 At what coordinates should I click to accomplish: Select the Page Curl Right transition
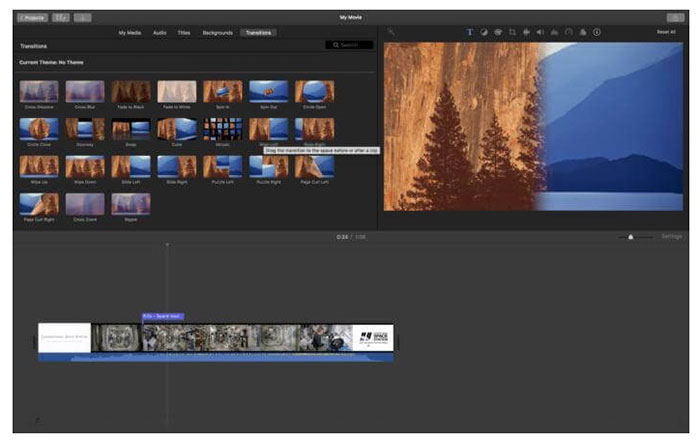coord(39,204)
